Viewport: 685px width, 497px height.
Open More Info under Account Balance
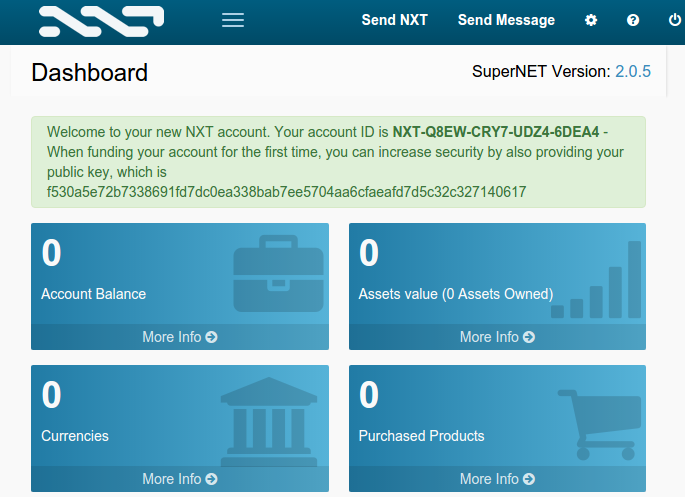click(180, 337)
